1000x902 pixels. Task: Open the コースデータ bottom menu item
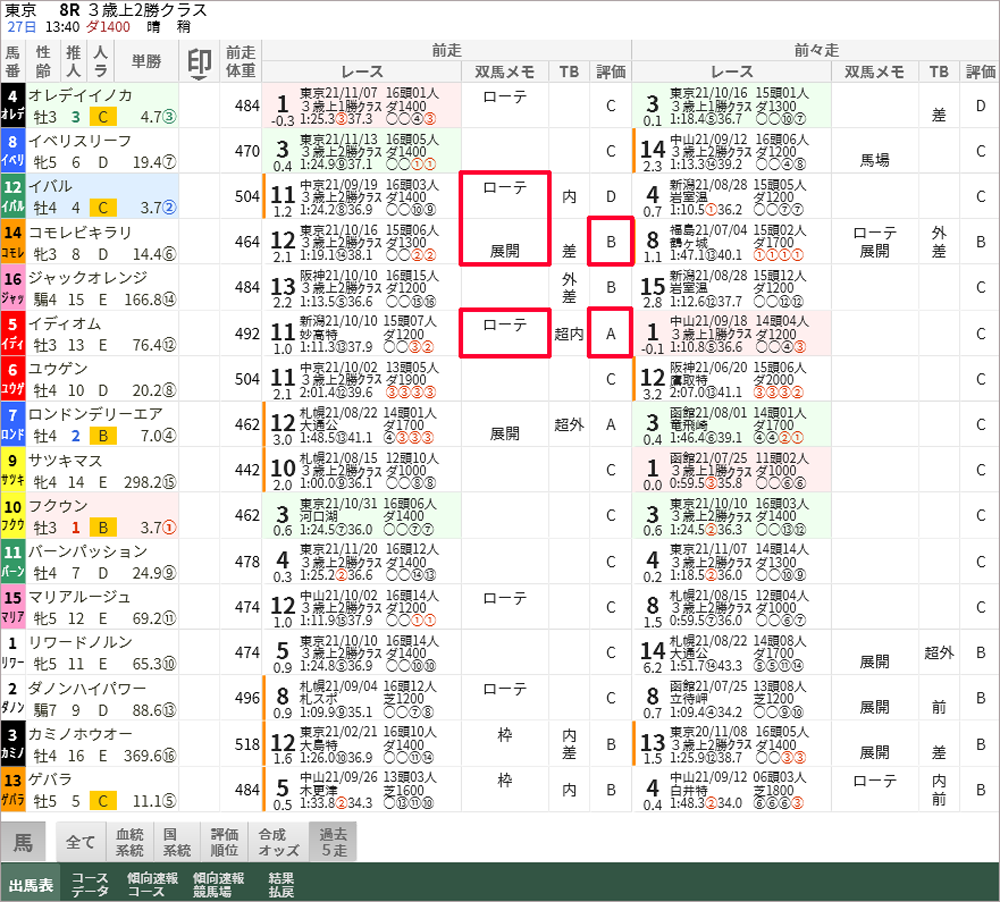point(90,885)
